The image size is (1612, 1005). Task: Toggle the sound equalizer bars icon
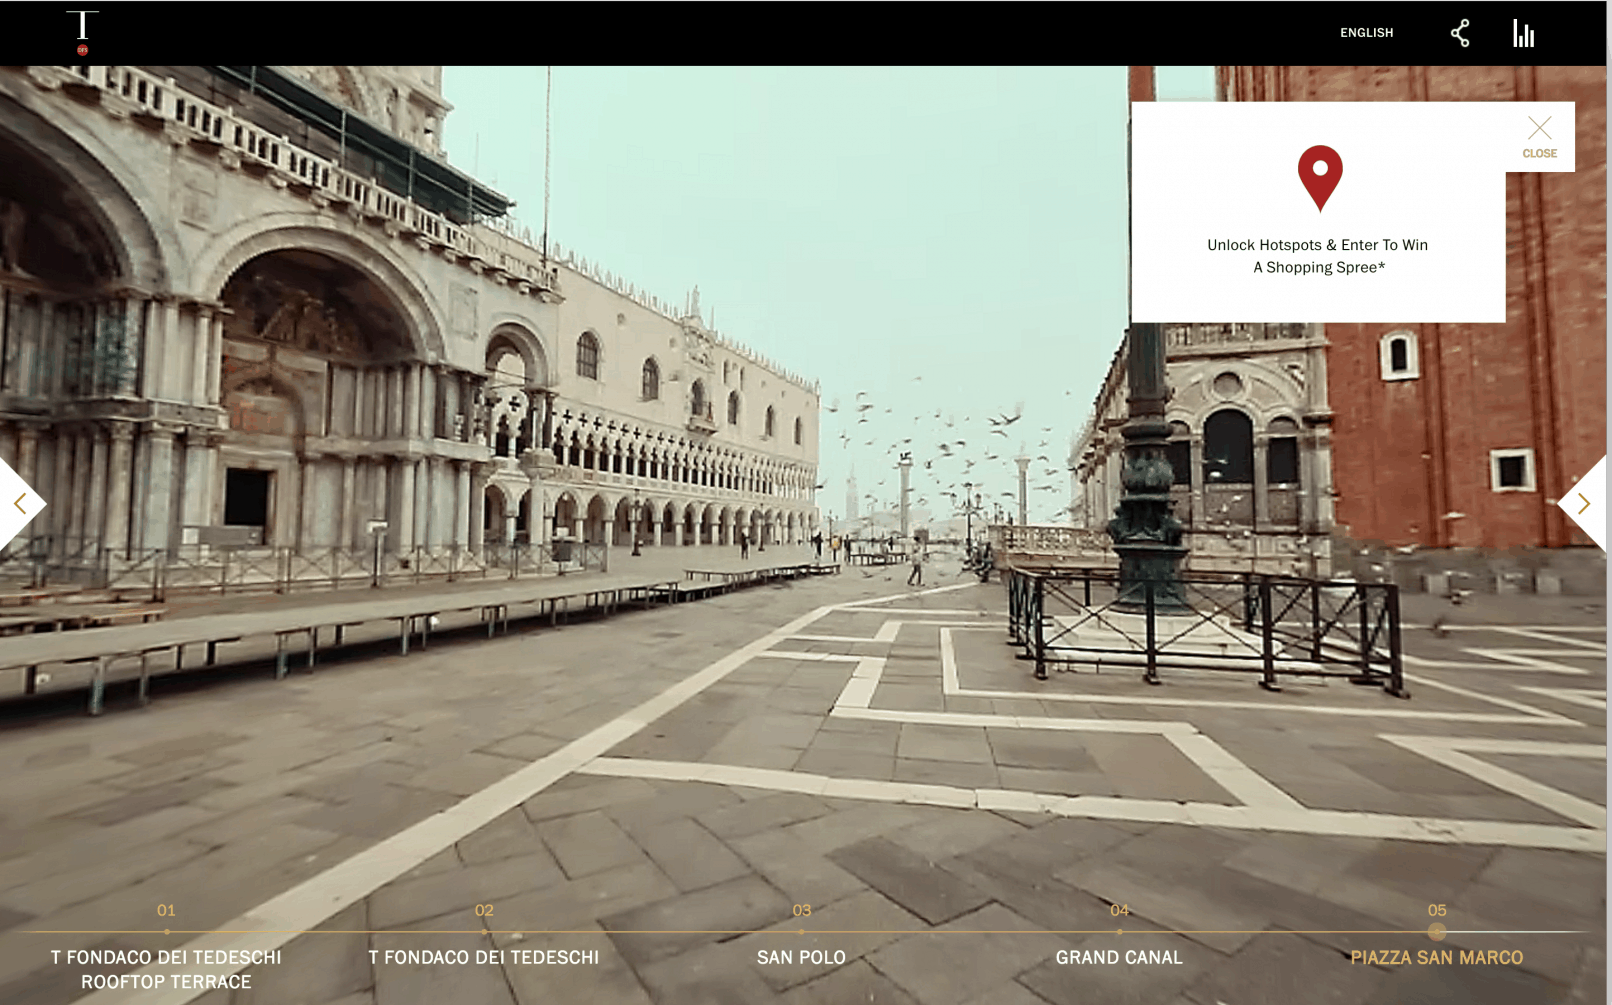pyautogui.click(x=1523, y=33)
